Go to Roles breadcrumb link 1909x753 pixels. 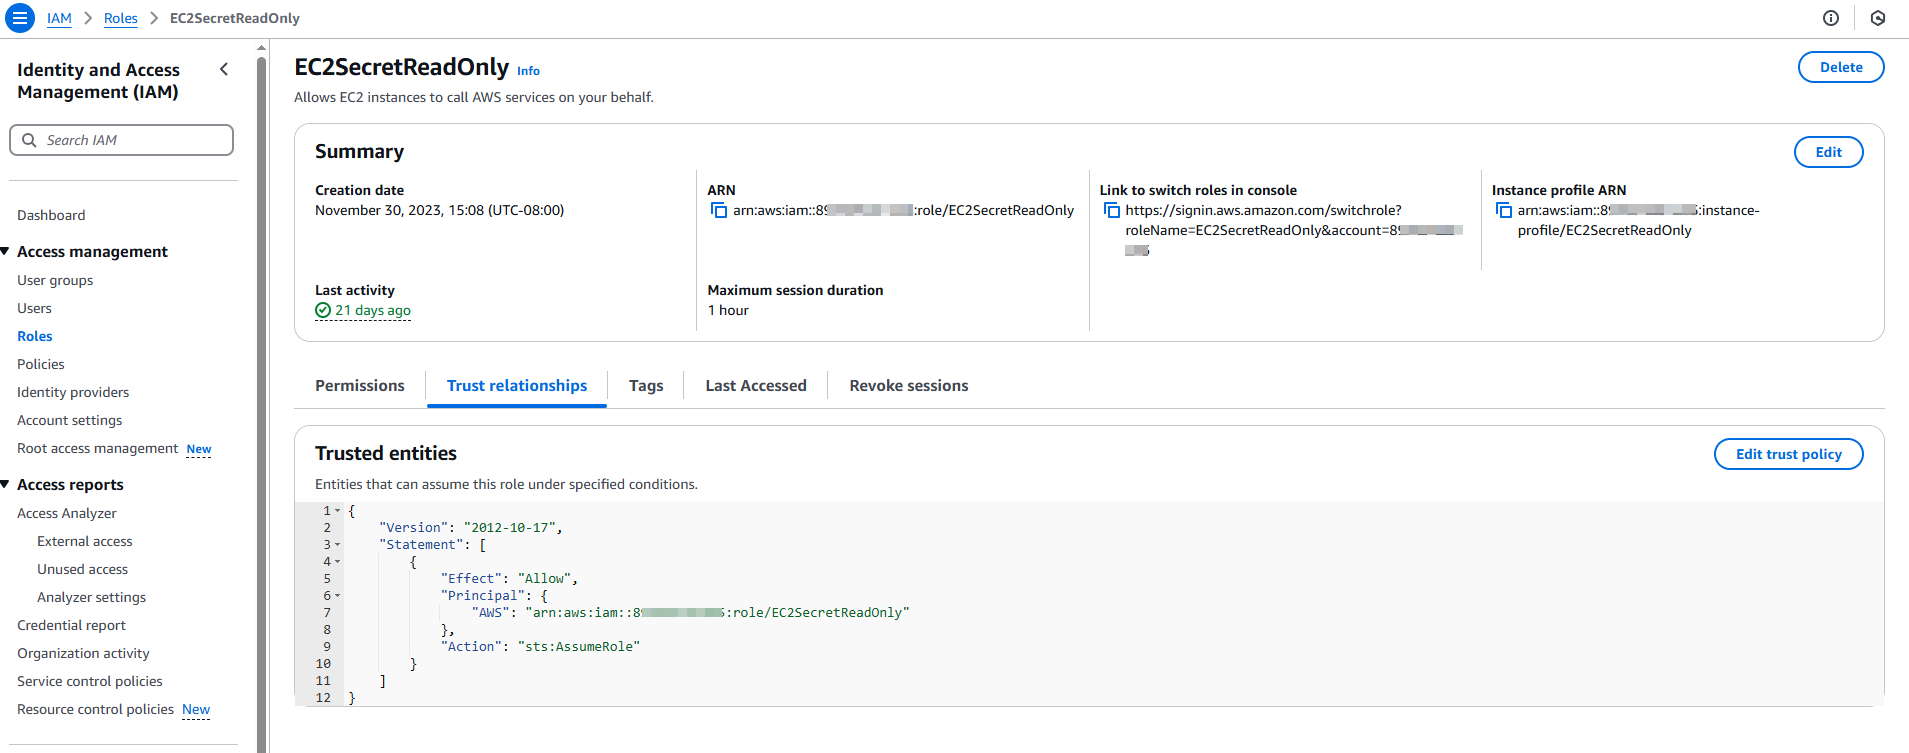click(x=121, y=18)
